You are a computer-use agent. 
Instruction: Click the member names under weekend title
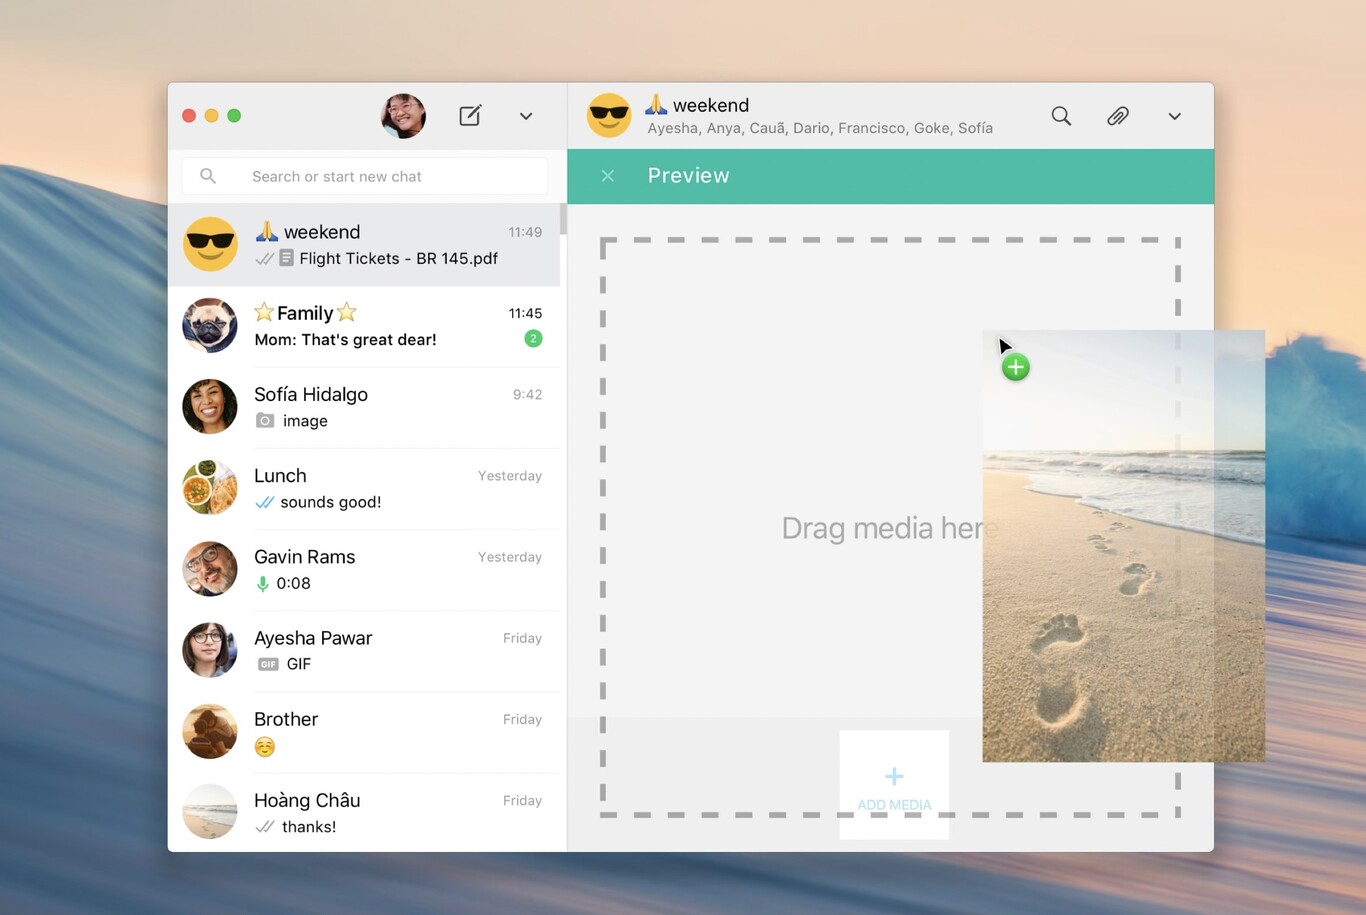click(x=820, y=128)
